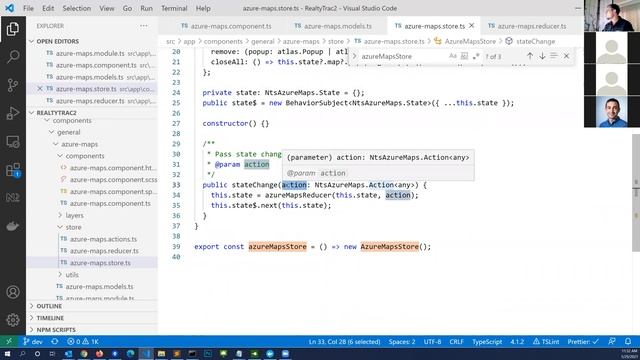This screenshot has height=360, width=640.
Task: Open the Terminal menu
Action: tap(174, 8)
